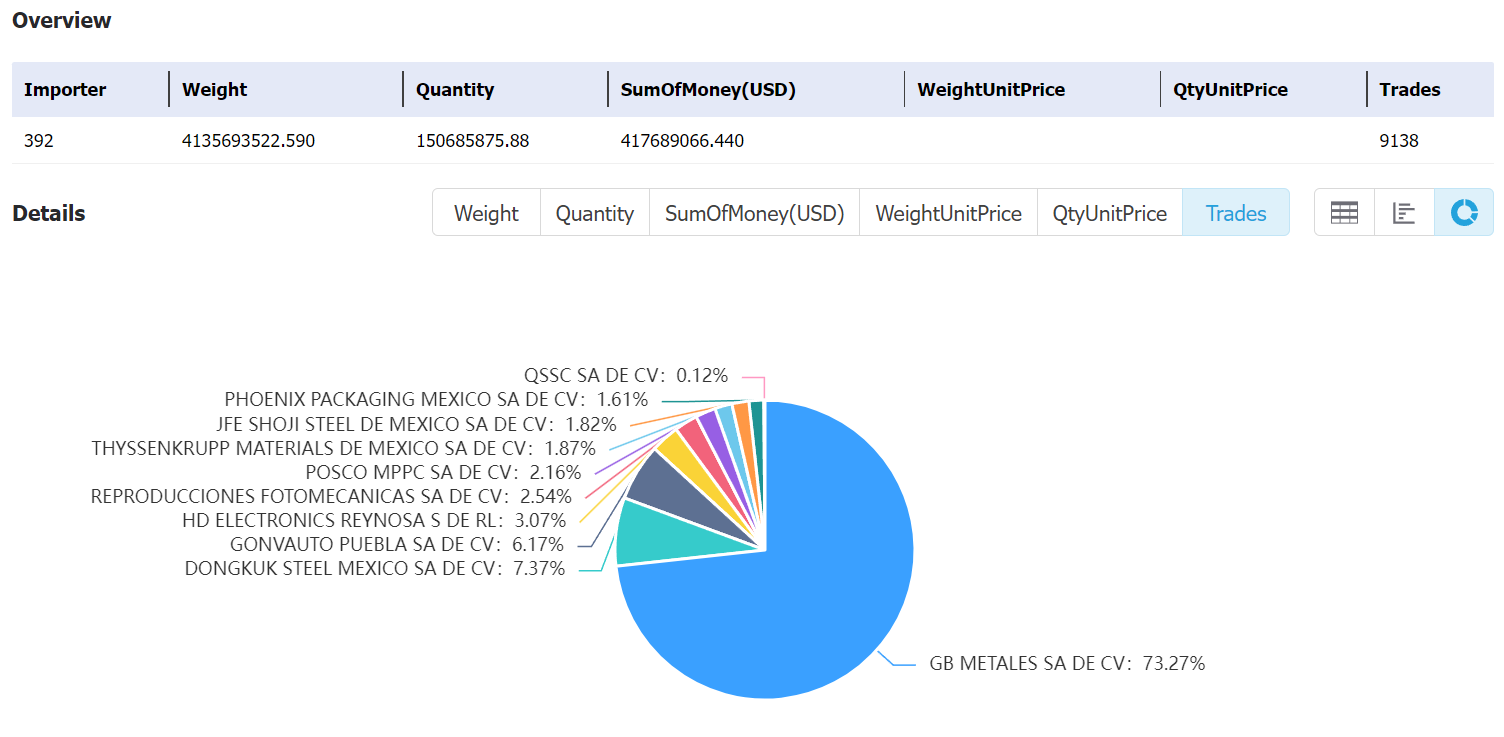Open the QtyUnitPrice details tab
This screenshot has width=1504, height=737.
(x=1110, y=213)
